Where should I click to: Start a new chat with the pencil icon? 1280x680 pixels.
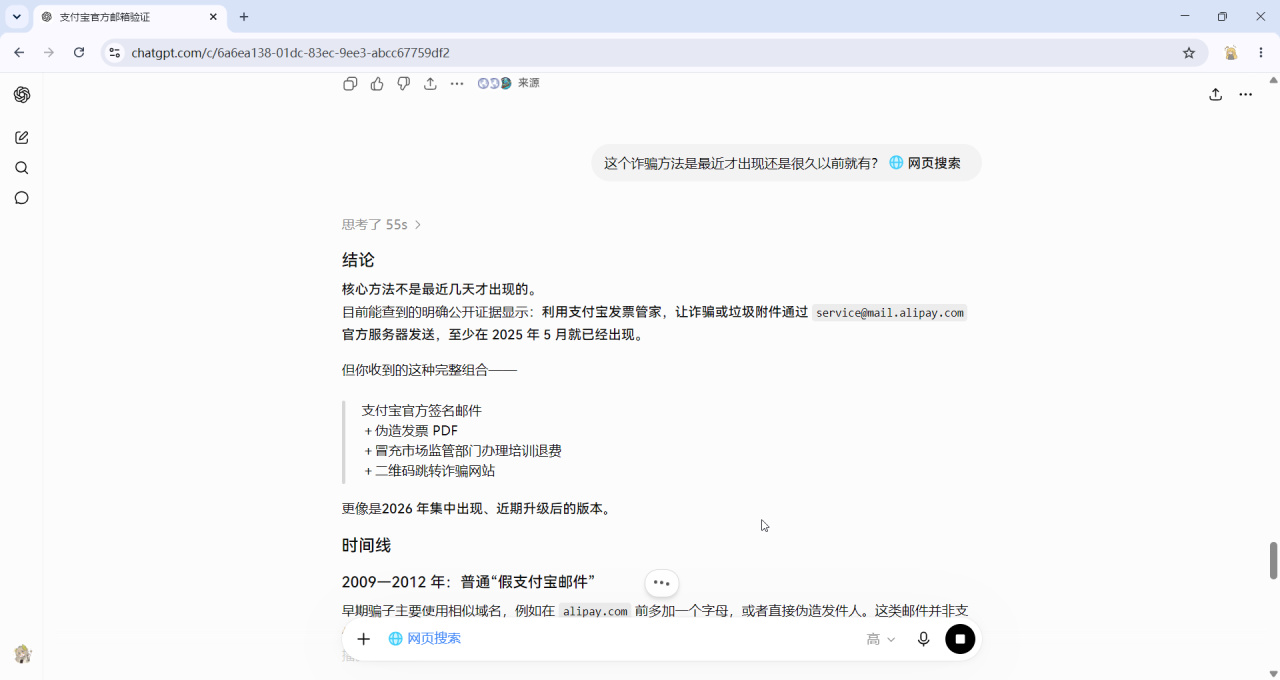point(22,138)
